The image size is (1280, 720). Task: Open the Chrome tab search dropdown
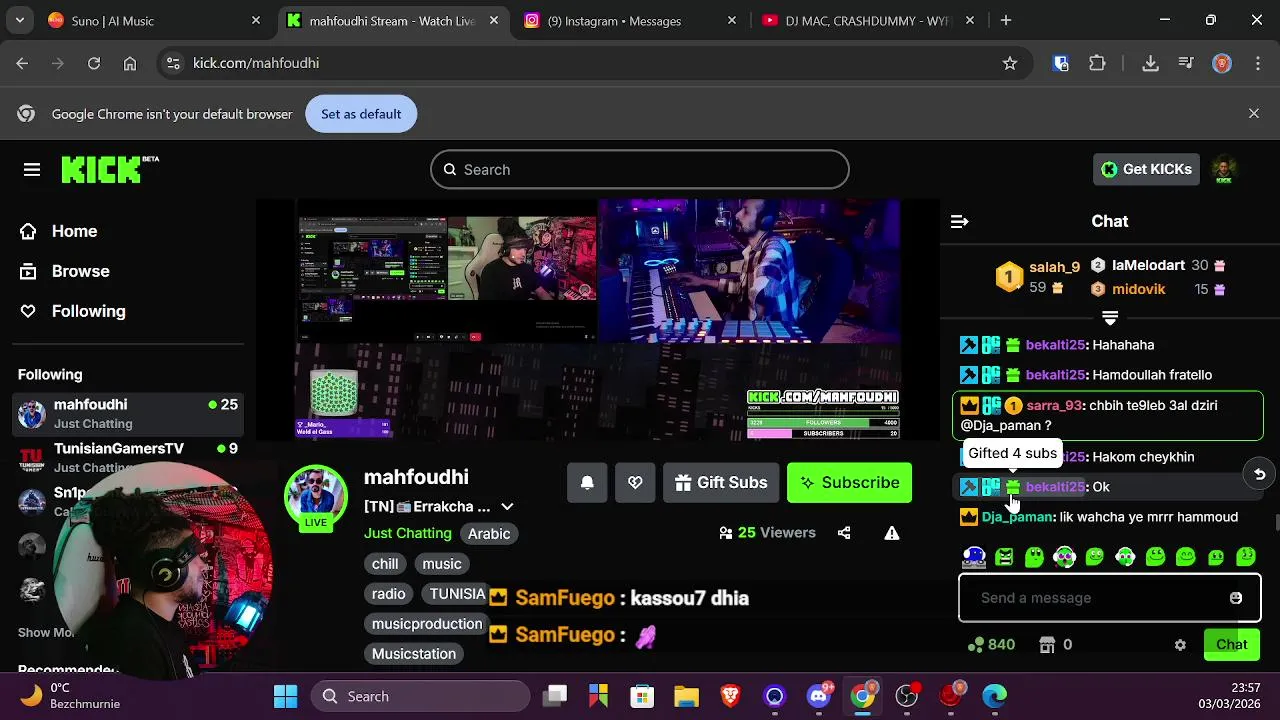pos(20,20)
